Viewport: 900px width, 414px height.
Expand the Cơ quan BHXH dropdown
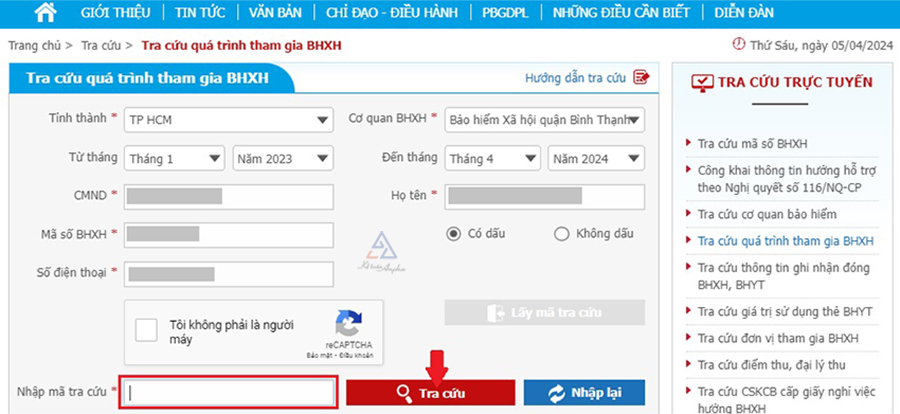[543, 120]
